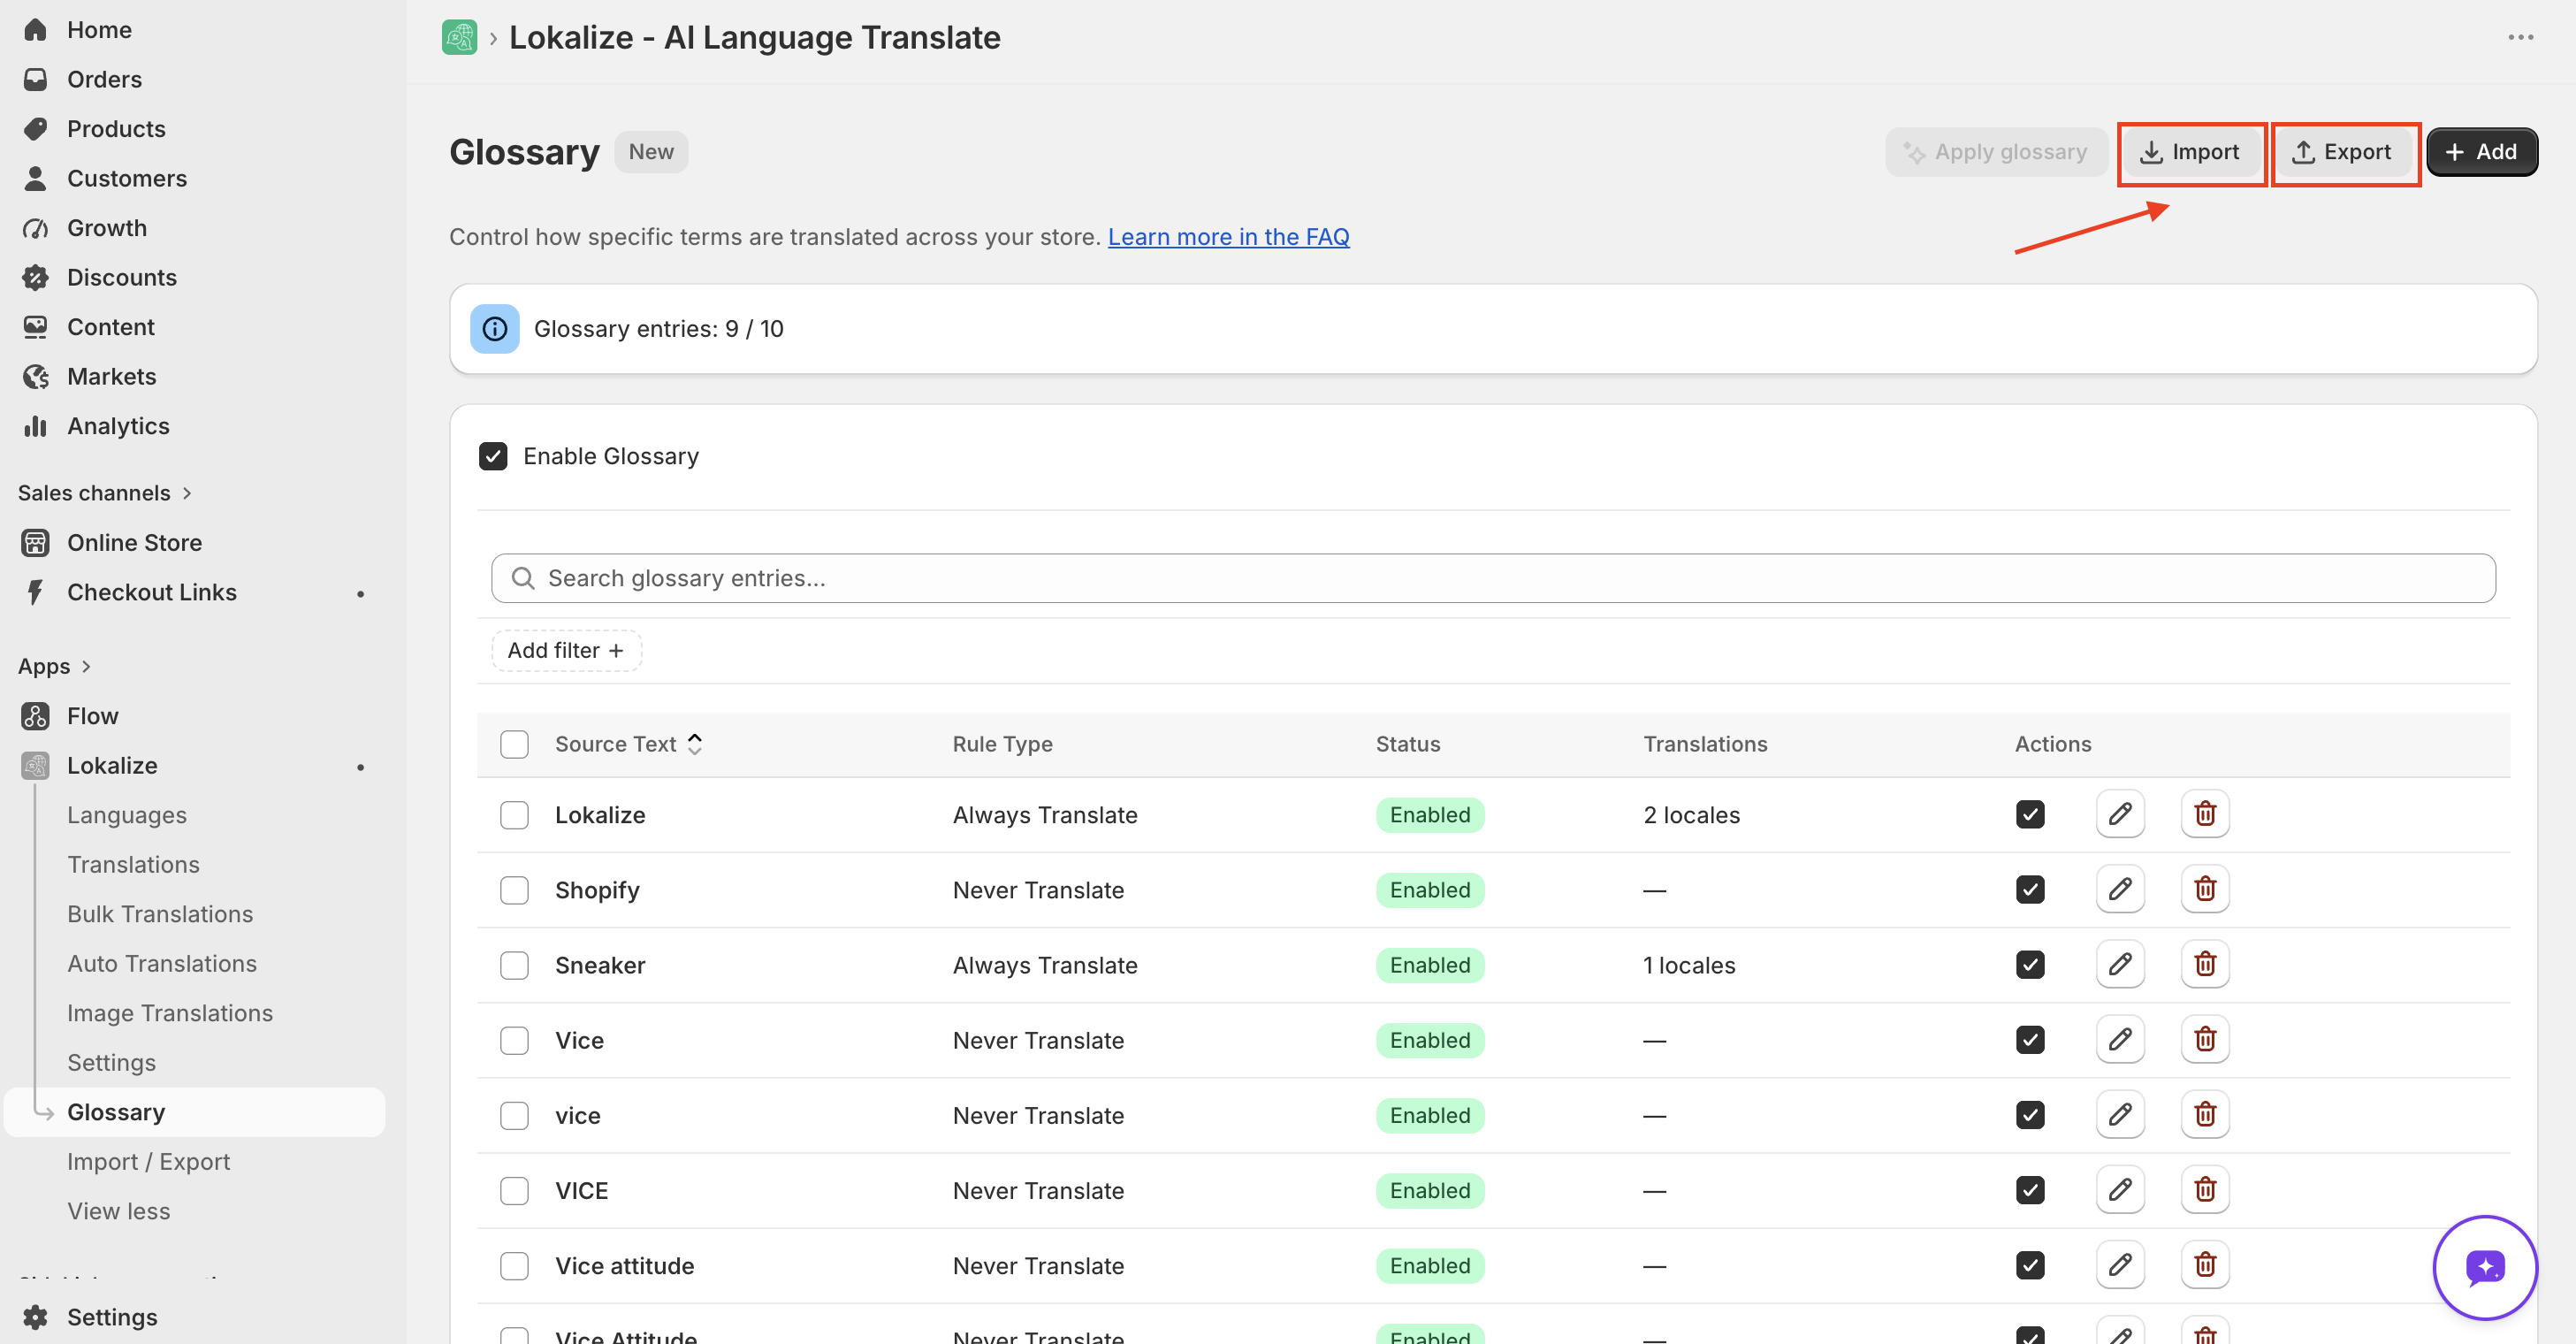The image size is (2576, 1344).
Task: Delete the Sneaker glossary entry (trash)
Action: point(2205,964)
